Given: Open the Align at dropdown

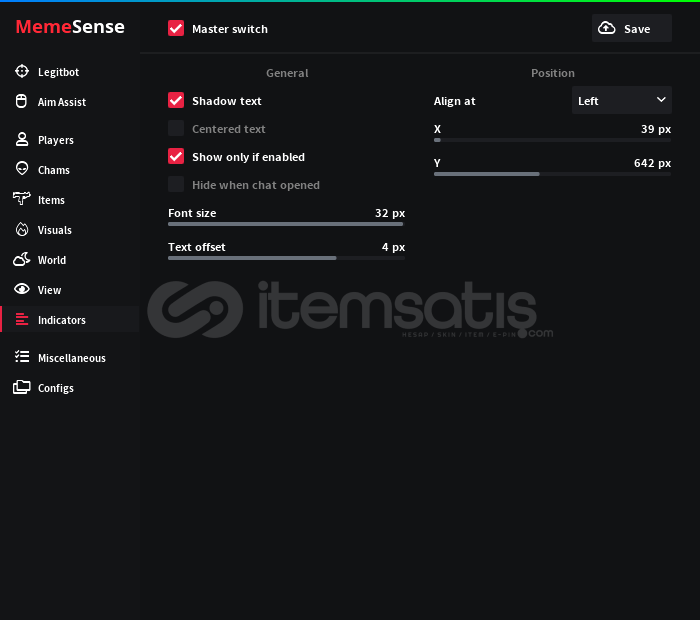Looking at the screenshot, I should [x=621, y=100].
